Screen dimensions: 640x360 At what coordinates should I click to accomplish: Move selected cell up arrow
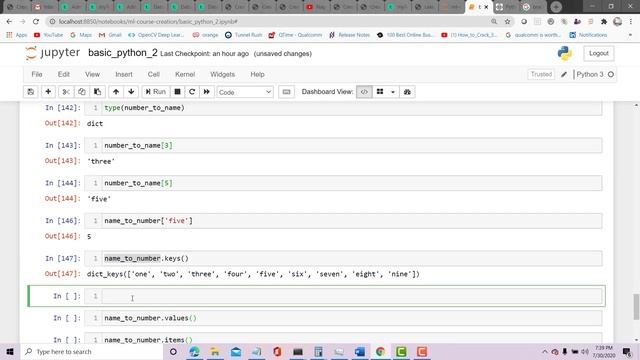click(116, 92)
